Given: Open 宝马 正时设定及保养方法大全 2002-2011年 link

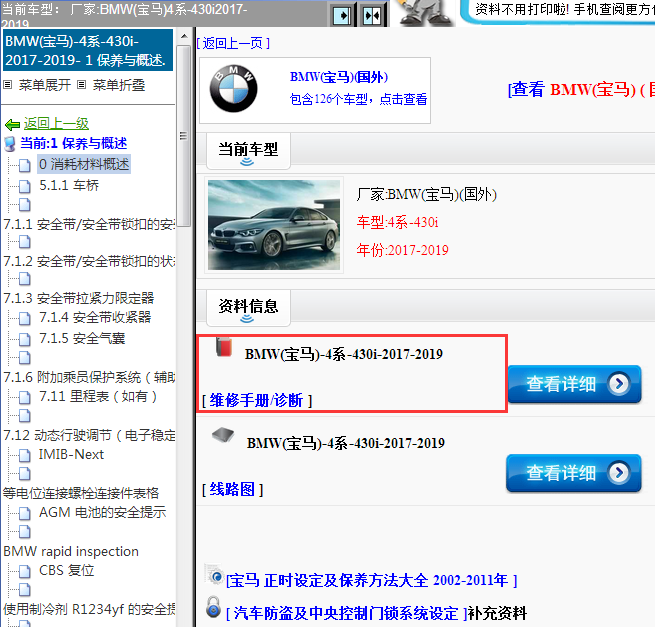Looking at the screenshot, I should click(371, 580).
